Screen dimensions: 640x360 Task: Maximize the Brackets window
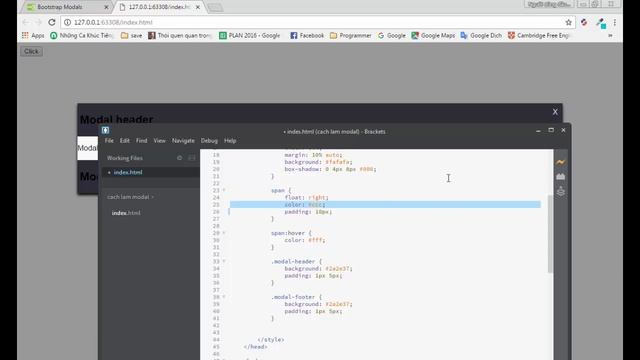point(551,130)
